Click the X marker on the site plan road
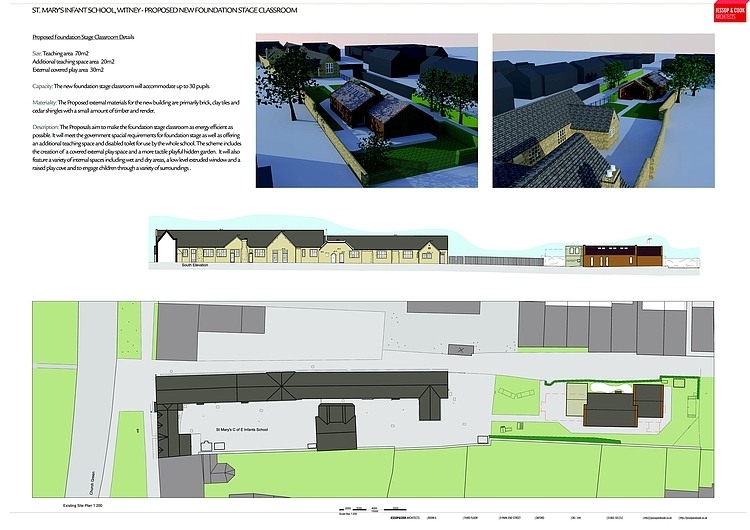This screenshot has width=750, height=530. pos(461,349)
